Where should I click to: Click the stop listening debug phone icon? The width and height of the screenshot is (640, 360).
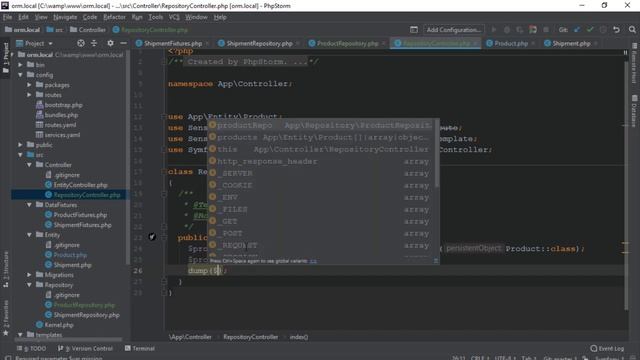point(533,30)
